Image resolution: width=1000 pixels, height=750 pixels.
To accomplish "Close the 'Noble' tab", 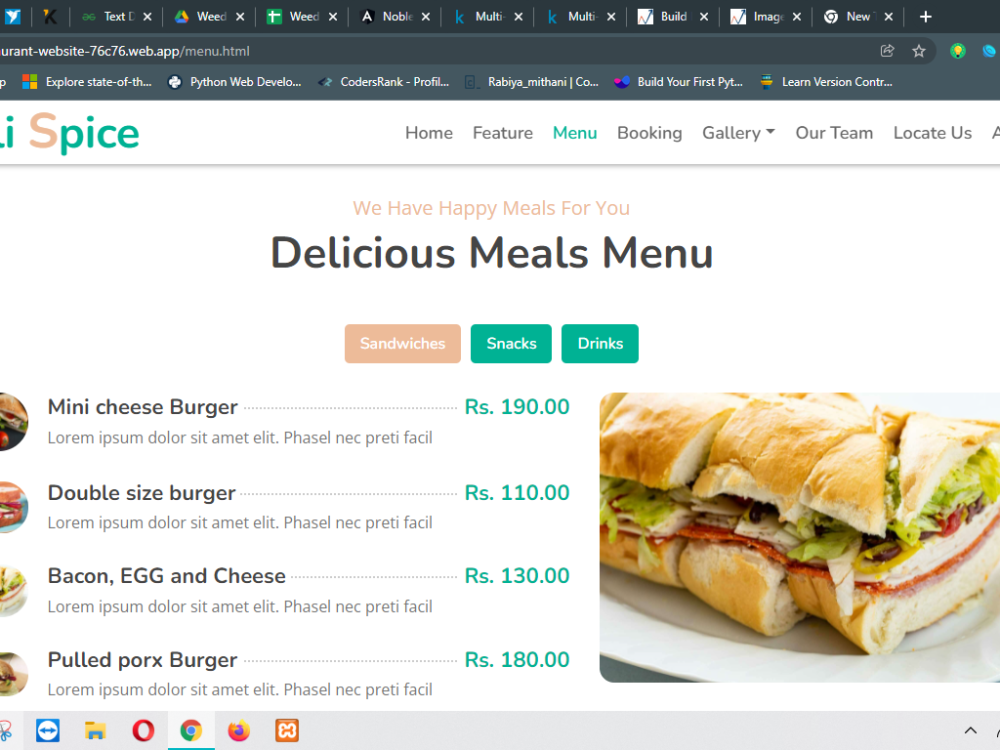I will 425,17.
